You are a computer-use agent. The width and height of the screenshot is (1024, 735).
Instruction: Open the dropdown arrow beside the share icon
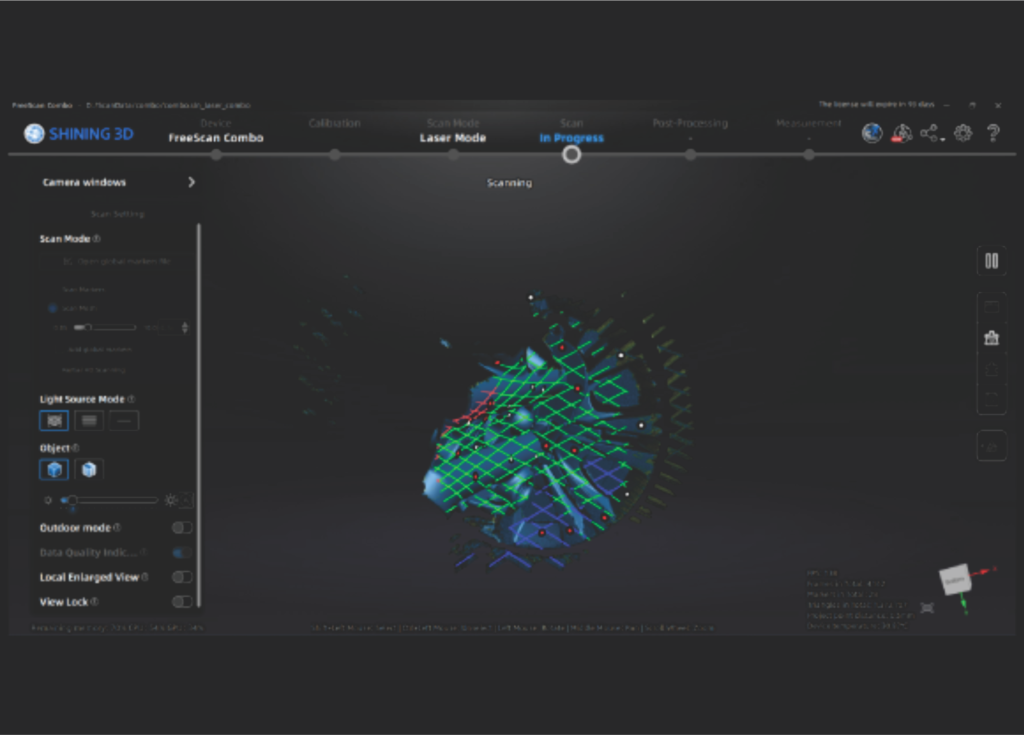[943, 139]
